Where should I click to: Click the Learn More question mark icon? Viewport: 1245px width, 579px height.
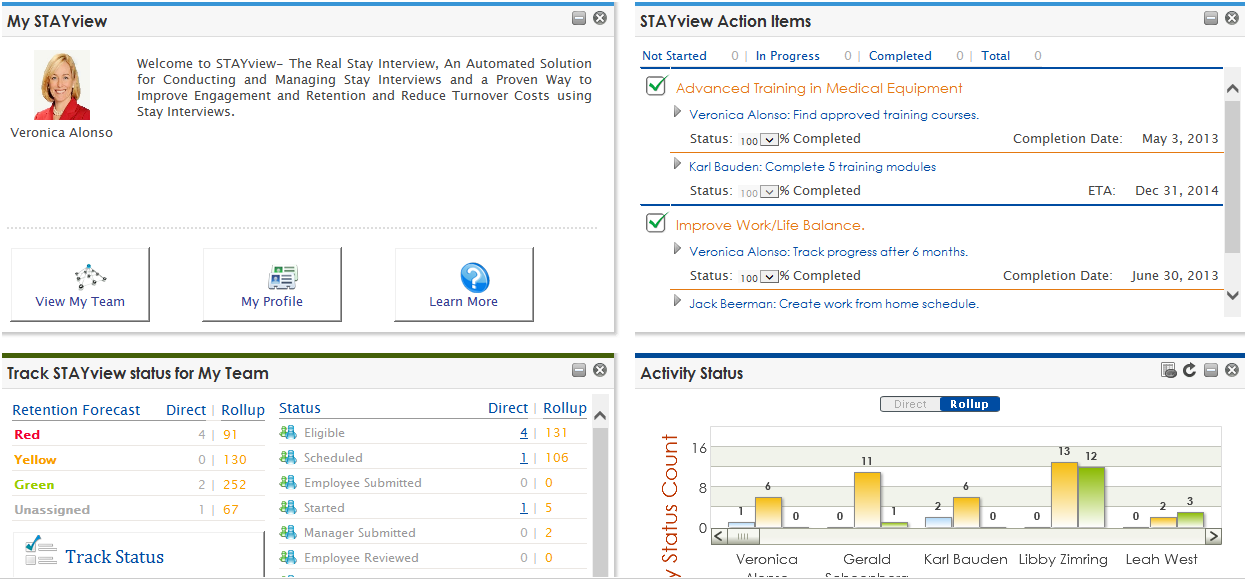click(474, 277)
